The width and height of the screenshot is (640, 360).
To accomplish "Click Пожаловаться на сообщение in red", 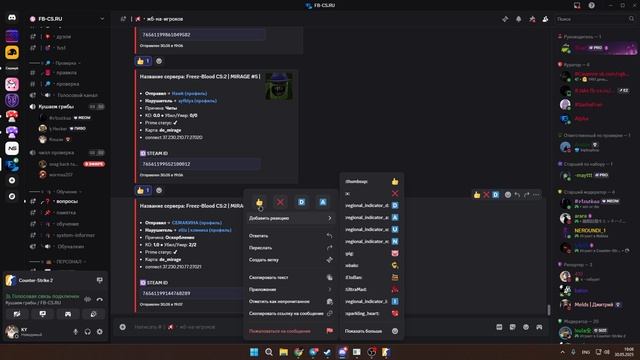I will tap(290, 331).
